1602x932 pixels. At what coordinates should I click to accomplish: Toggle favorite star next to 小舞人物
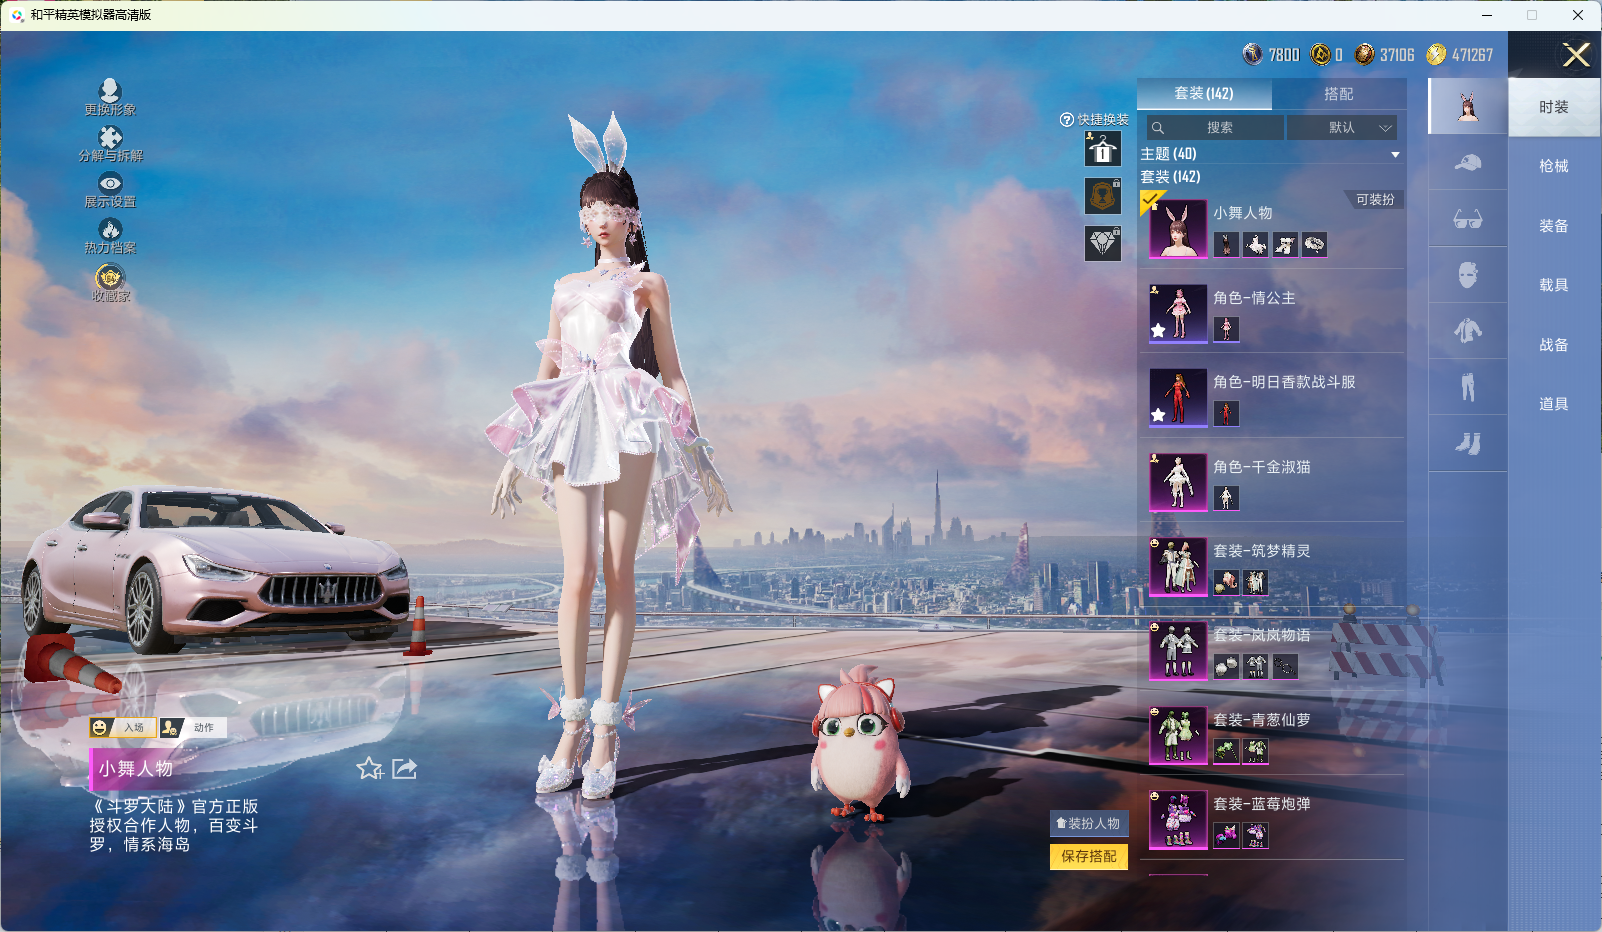369,768
